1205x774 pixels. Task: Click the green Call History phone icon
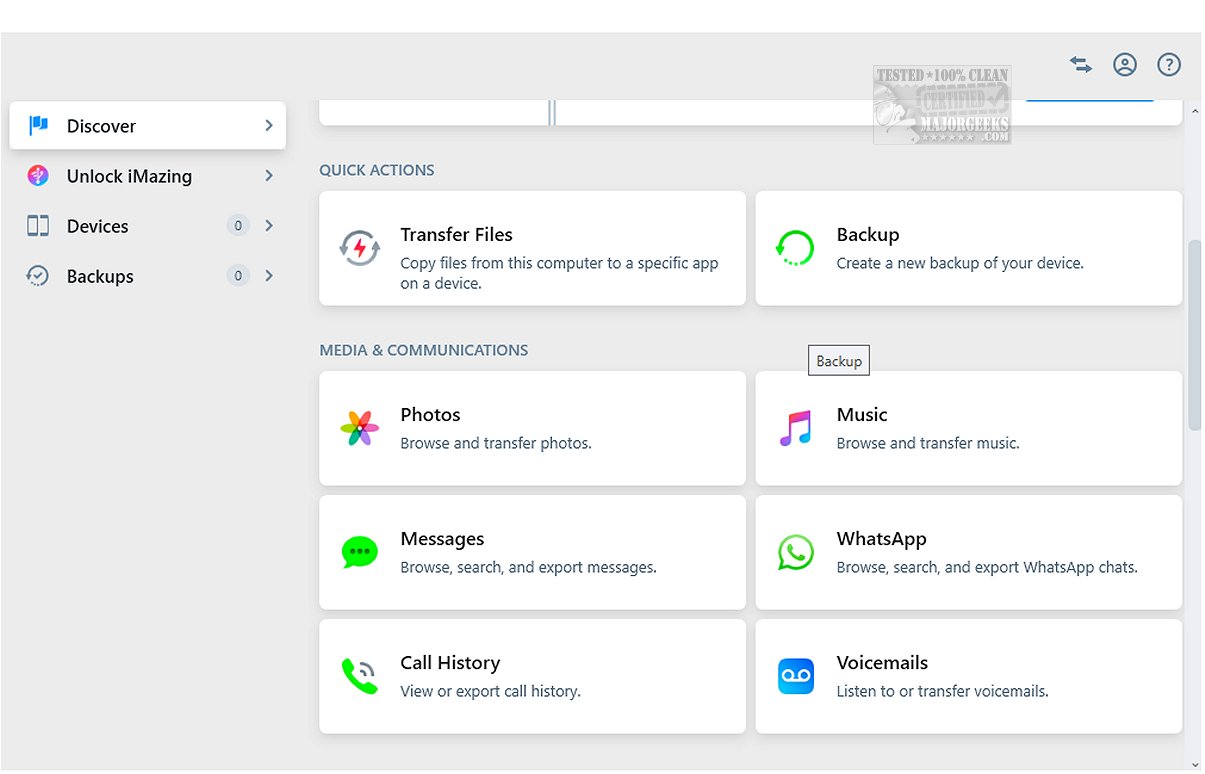pyautogui.click(x=359, y=676)
